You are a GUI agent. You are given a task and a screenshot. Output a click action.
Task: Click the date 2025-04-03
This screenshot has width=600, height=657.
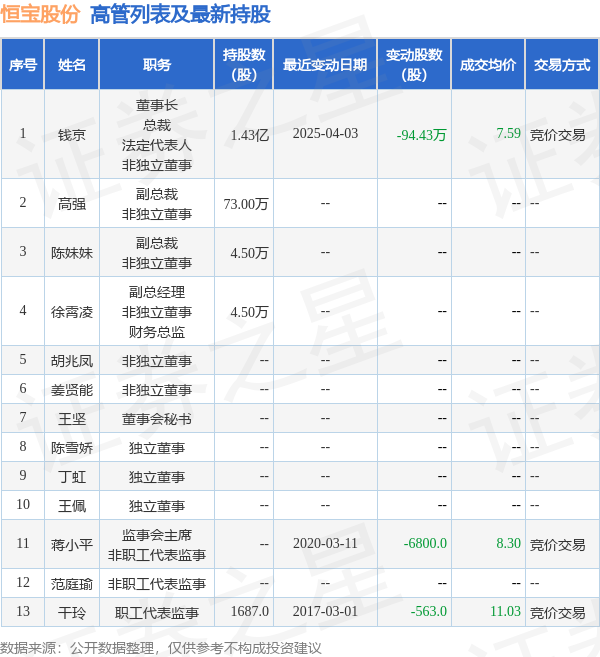tap(325, 134)
